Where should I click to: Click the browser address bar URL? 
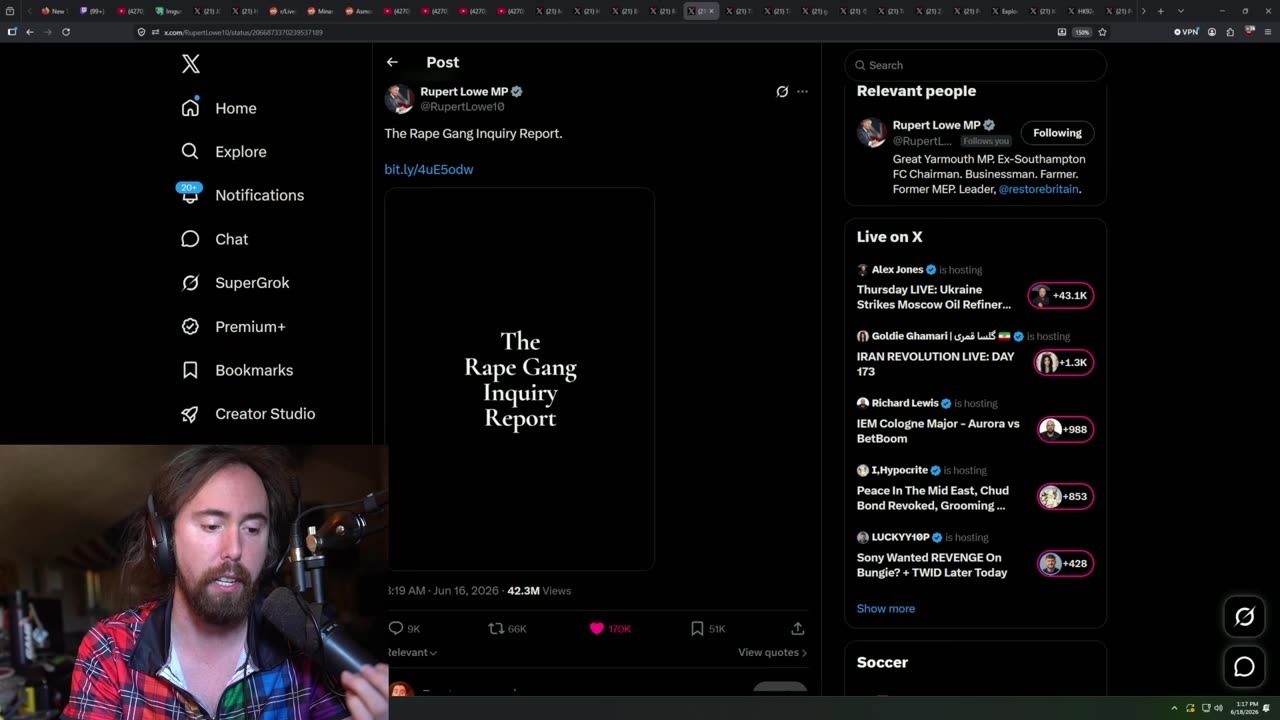coord(243,32)
